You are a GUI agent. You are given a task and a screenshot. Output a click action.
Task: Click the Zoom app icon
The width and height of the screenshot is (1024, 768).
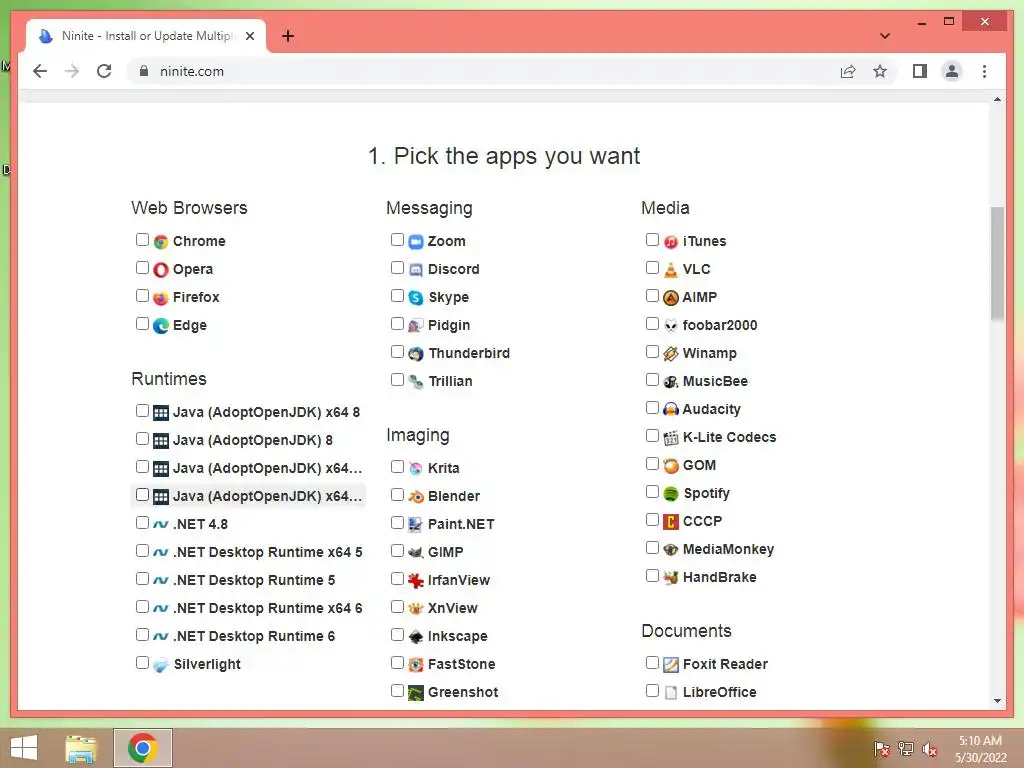(x=416, y=242)
